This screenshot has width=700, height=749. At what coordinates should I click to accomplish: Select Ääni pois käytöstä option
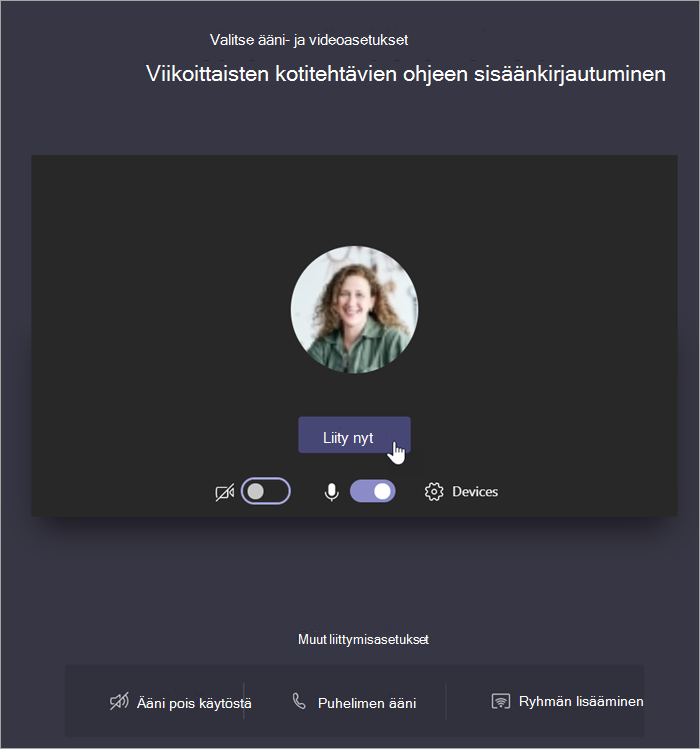pos(181,703)
